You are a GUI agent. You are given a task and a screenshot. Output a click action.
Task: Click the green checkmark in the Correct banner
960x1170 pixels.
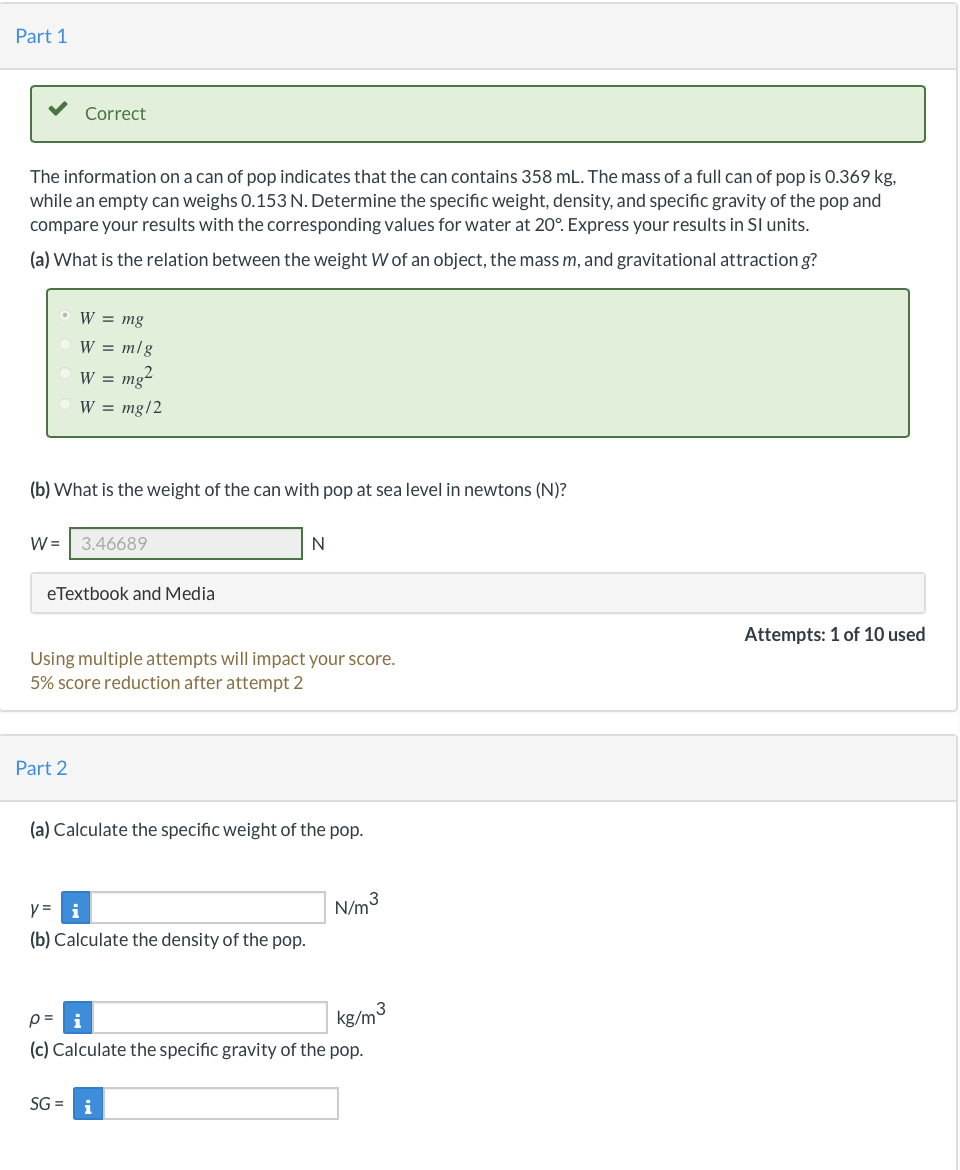tap(58, 108)
